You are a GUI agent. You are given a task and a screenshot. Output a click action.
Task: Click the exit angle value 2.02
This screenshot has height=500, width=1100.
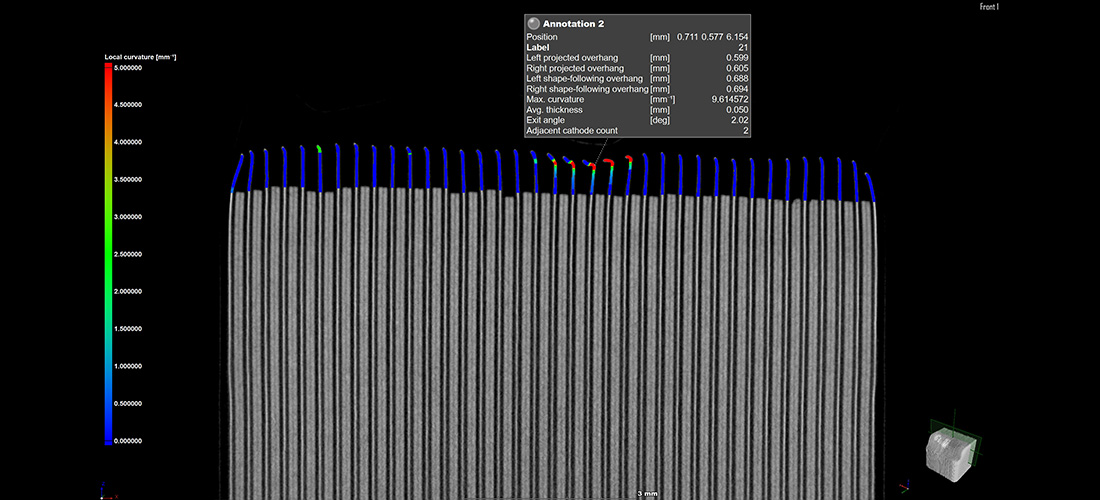(742, 121)
